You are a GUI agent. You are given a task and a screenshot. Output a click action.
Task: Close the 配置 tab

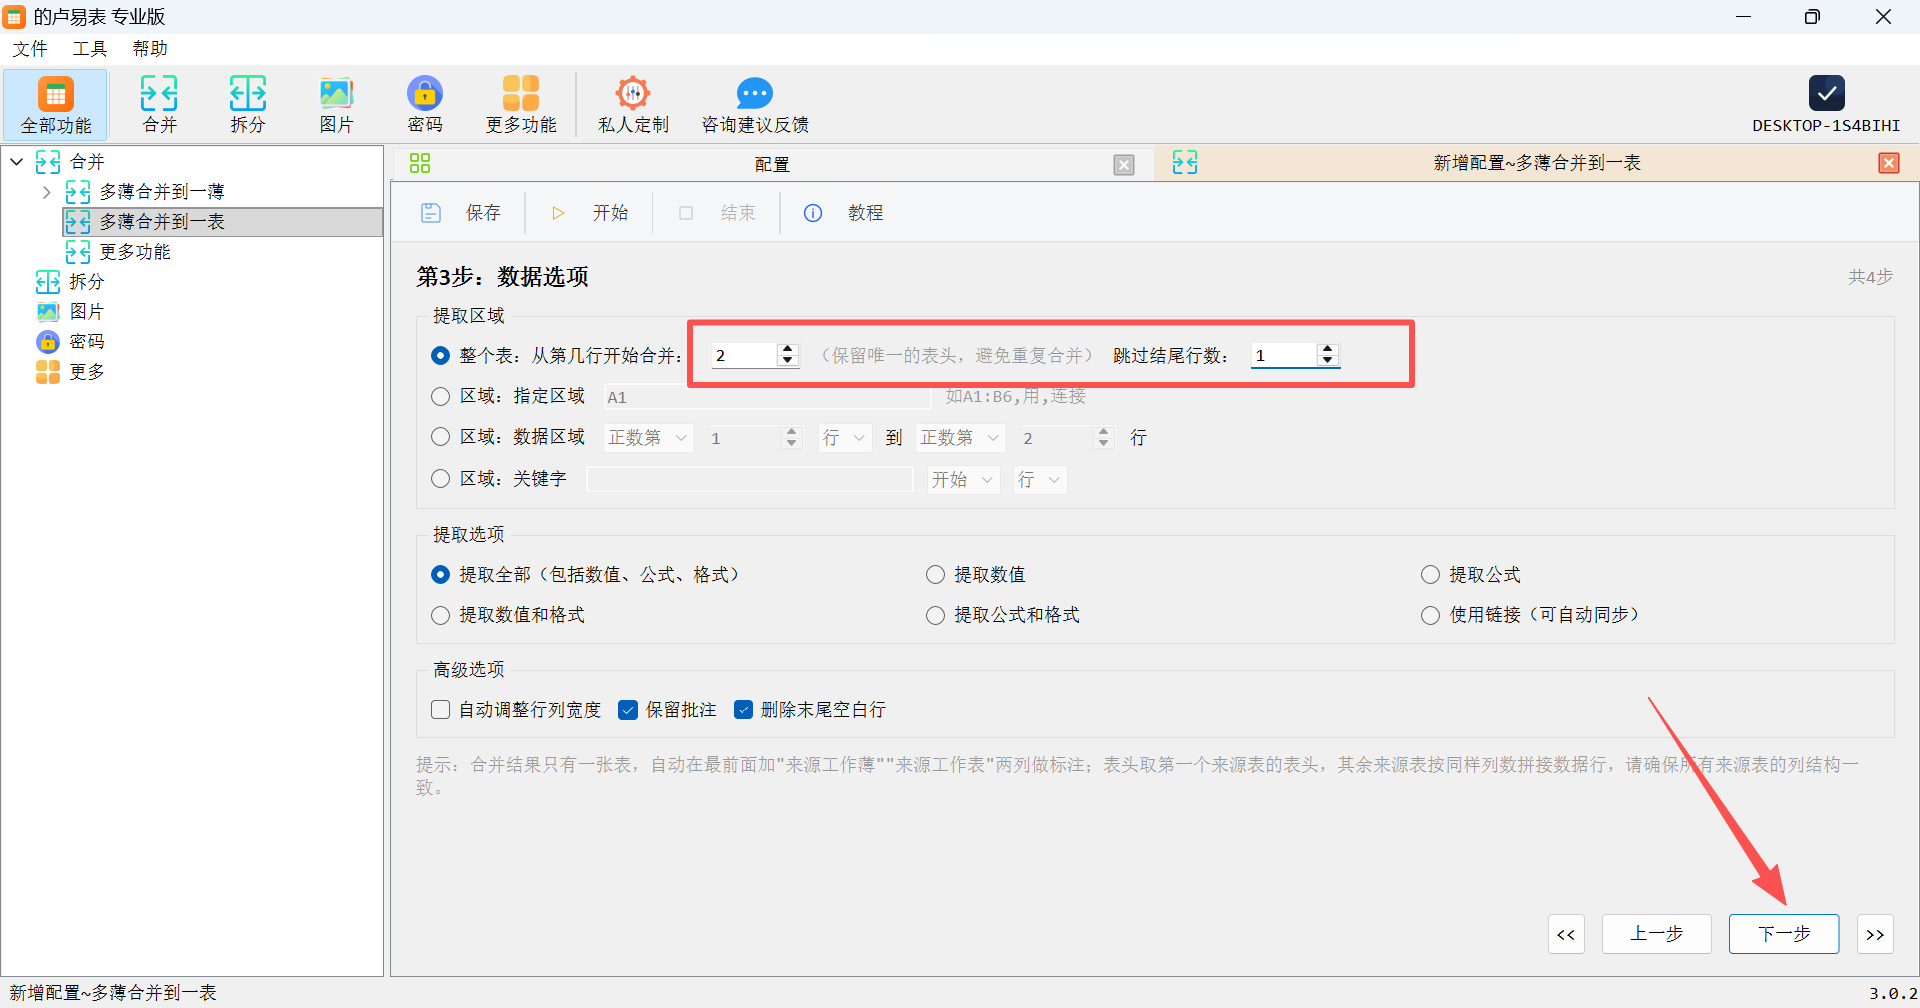(x=1124, y=164)
